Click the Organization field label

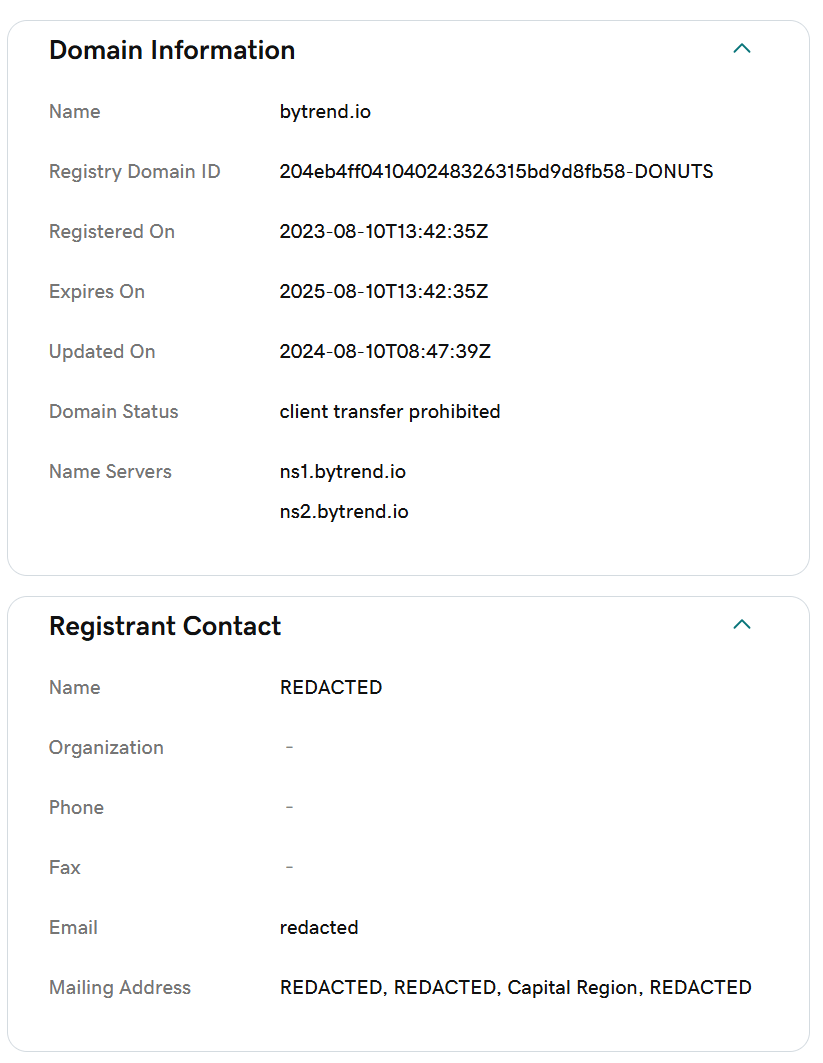(x=106, y=748)
